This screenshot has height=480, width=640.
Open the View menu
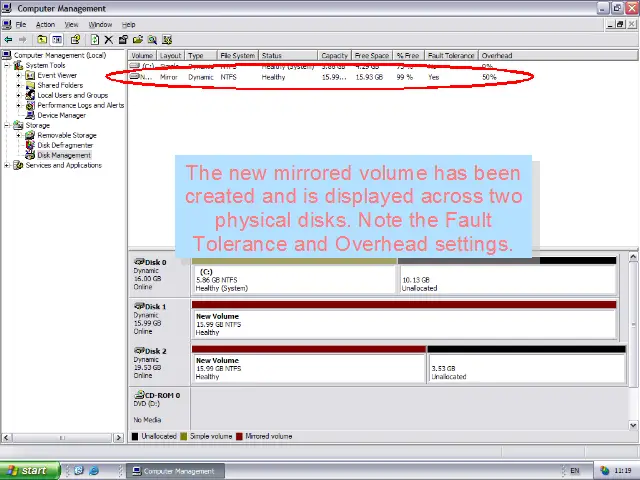71,24
